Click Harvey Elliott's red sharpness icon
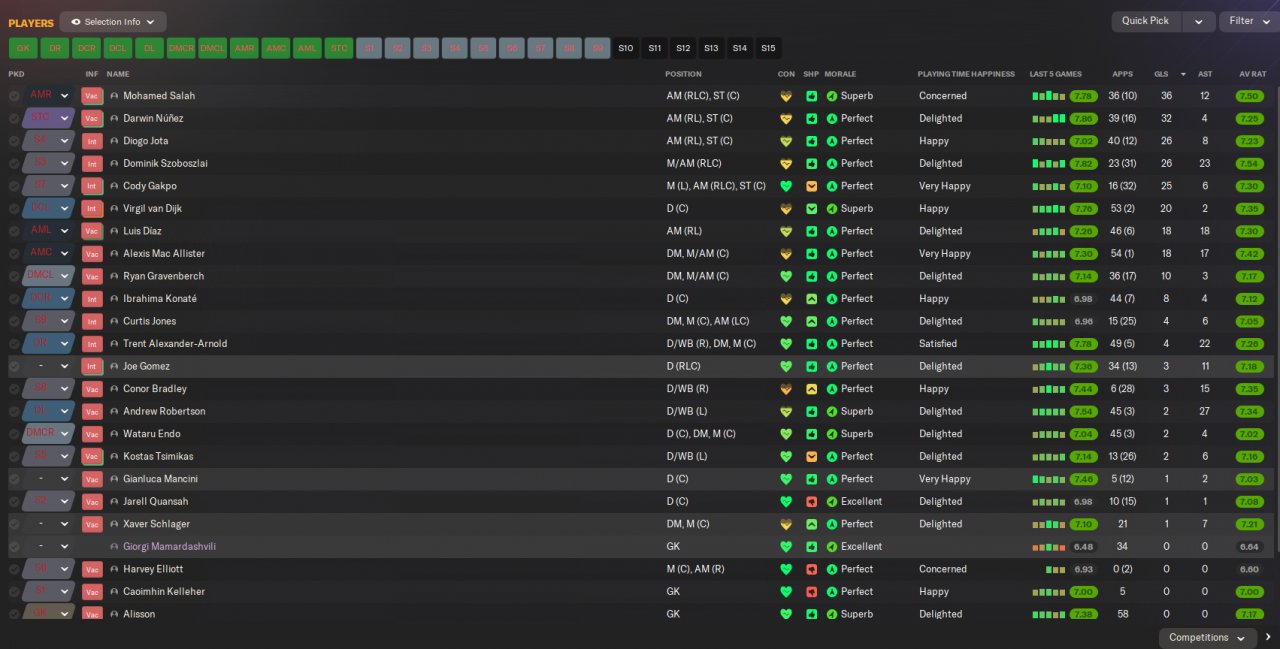This screenshot has width=1280, height=649. click(812, 569)
